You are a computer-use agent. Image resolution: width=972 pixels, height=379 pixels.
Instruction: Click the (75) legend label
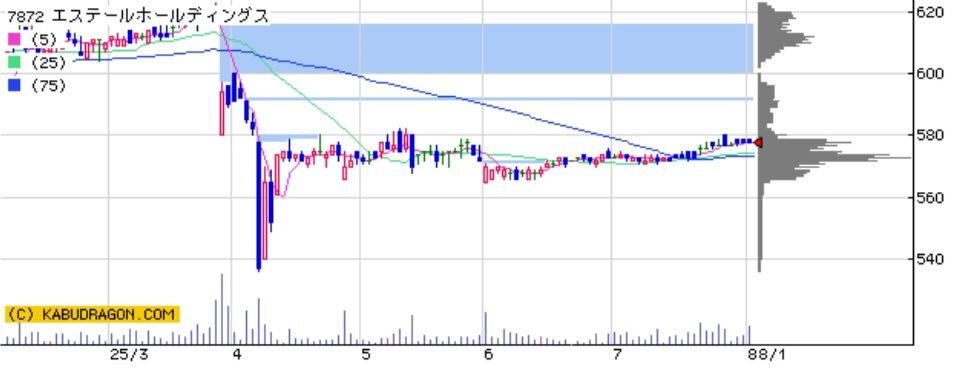(48, 86)
